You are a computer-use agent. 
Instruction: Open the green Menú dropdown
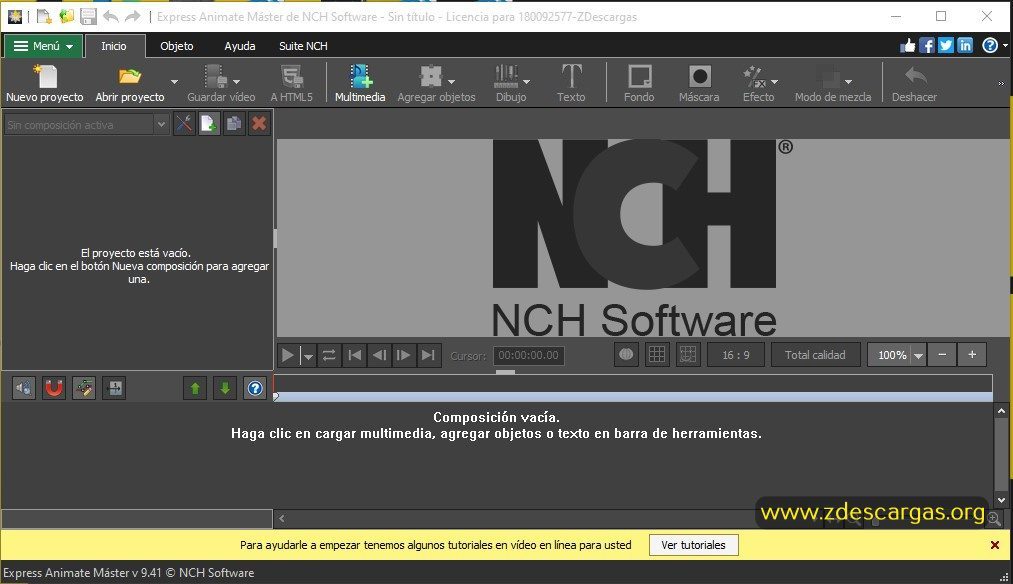point(43,46)
